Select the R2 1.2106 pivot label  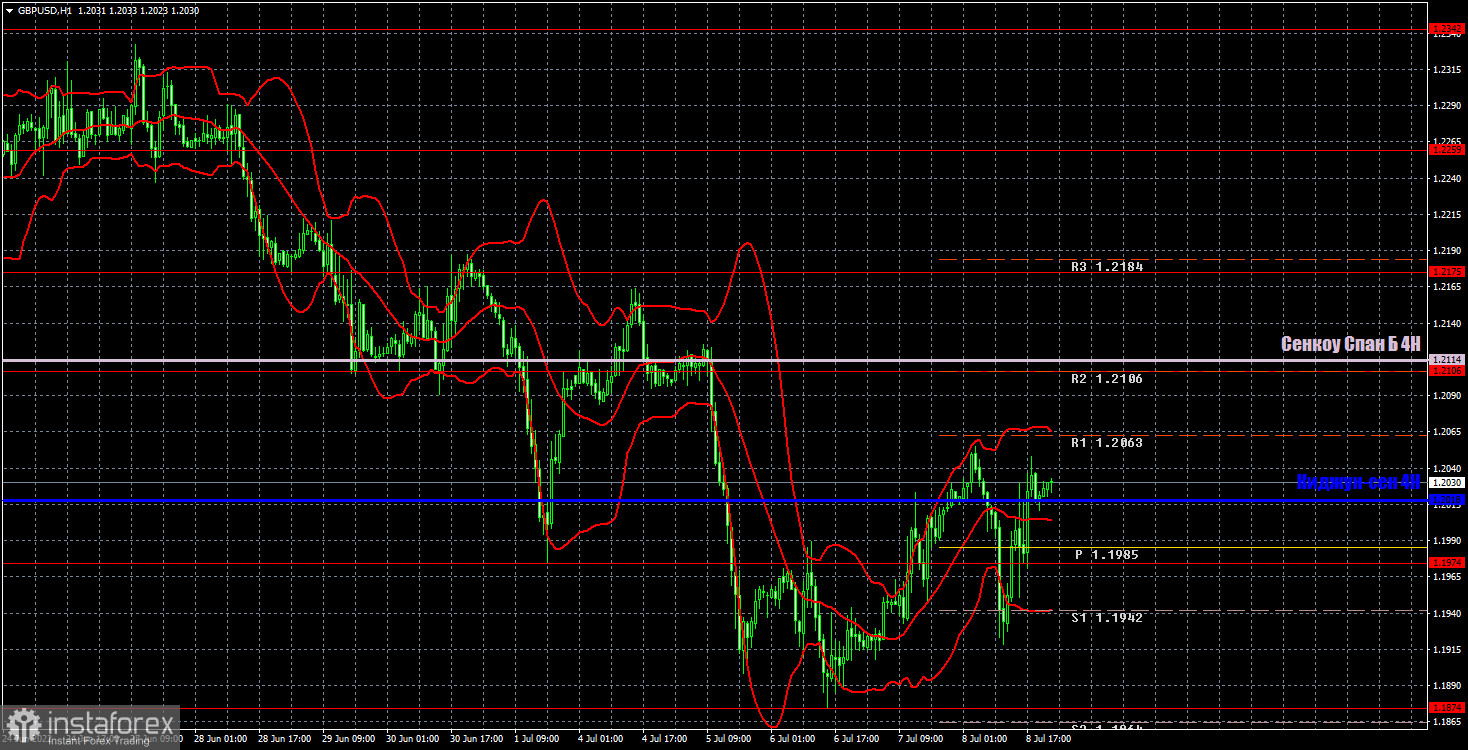point(1106,379)
